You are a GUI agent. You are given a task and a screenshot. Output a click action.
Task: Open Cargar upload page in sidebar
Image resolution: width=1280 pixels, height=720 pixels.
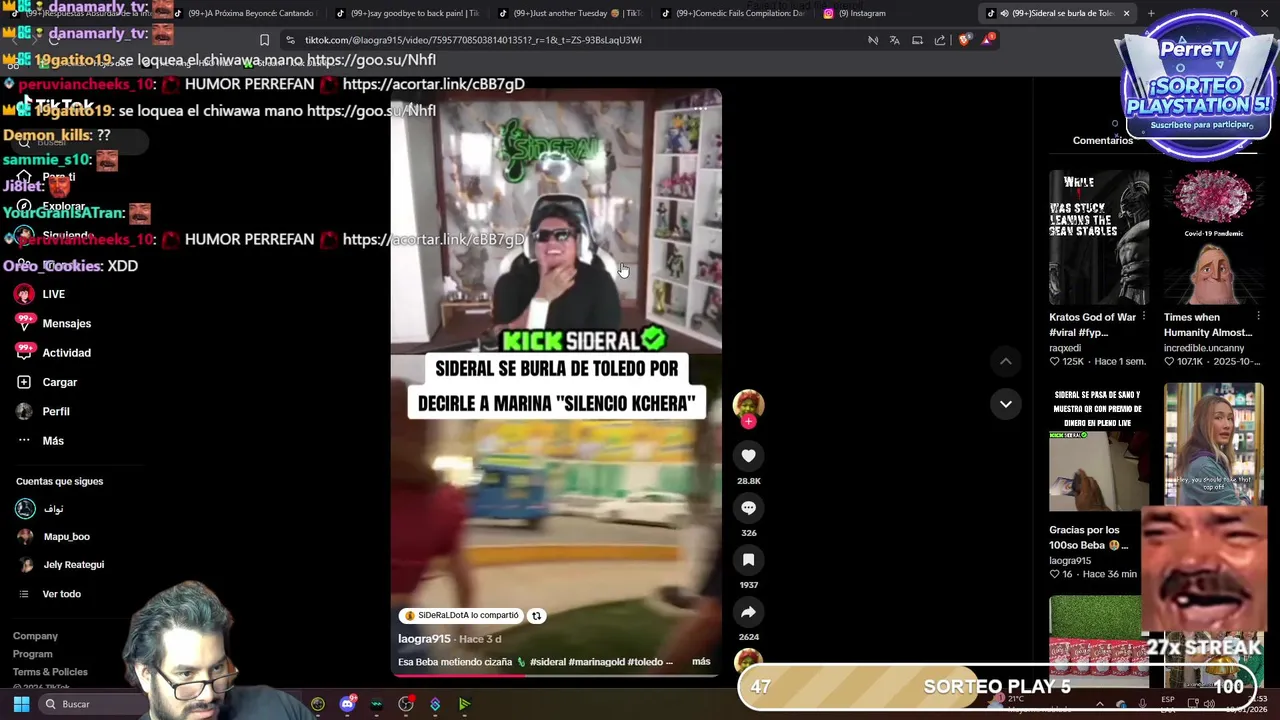59,382
